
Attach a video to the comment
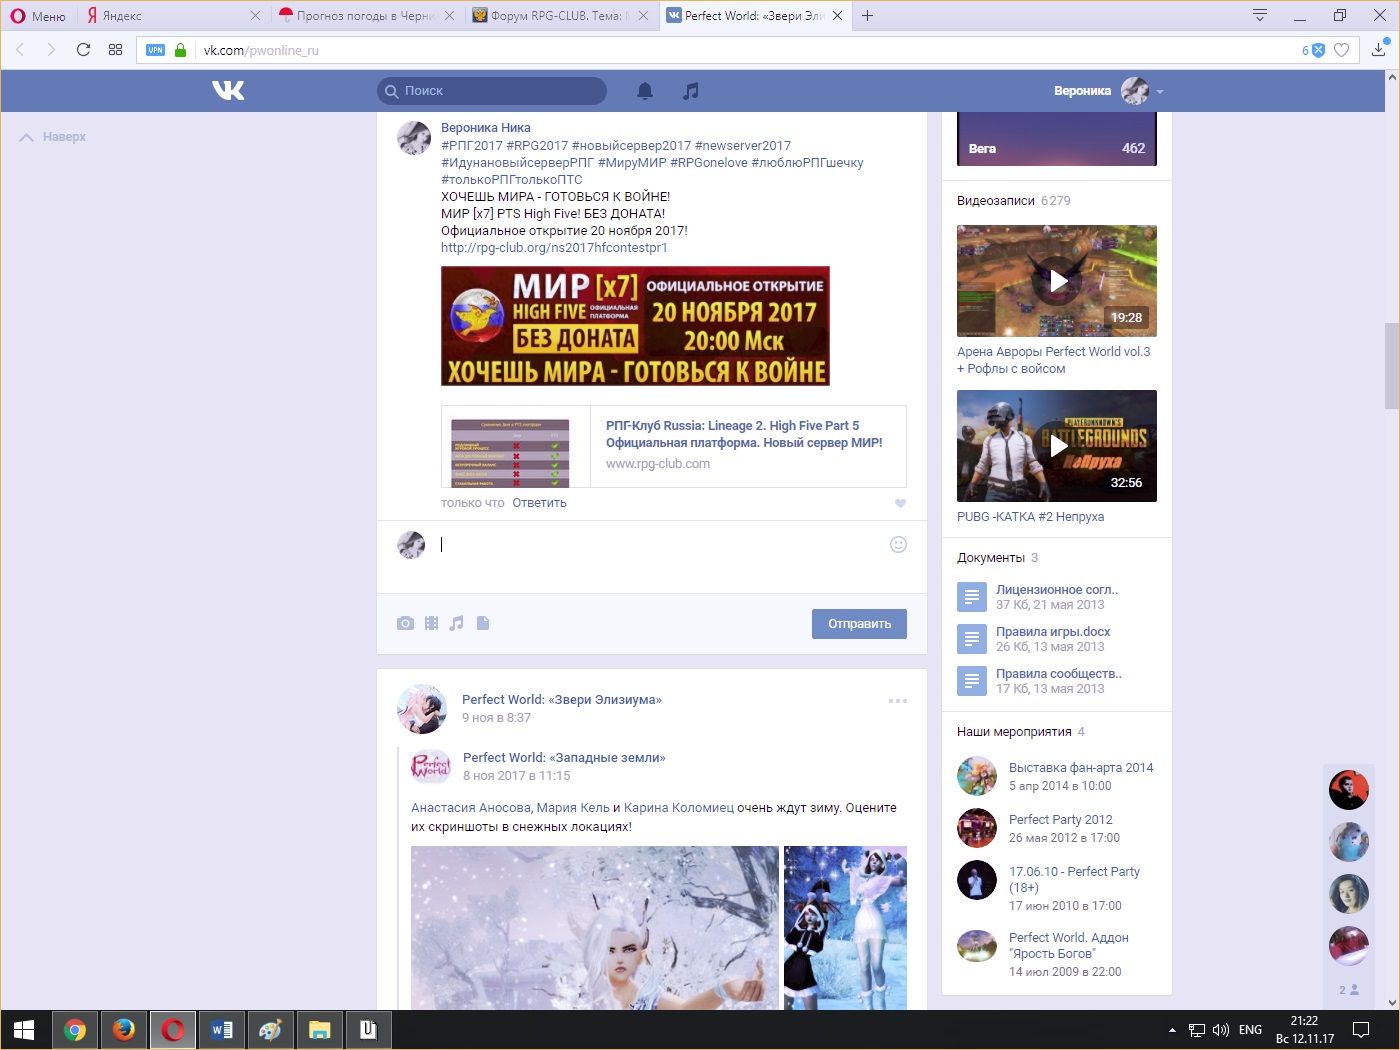click(431, 623)
